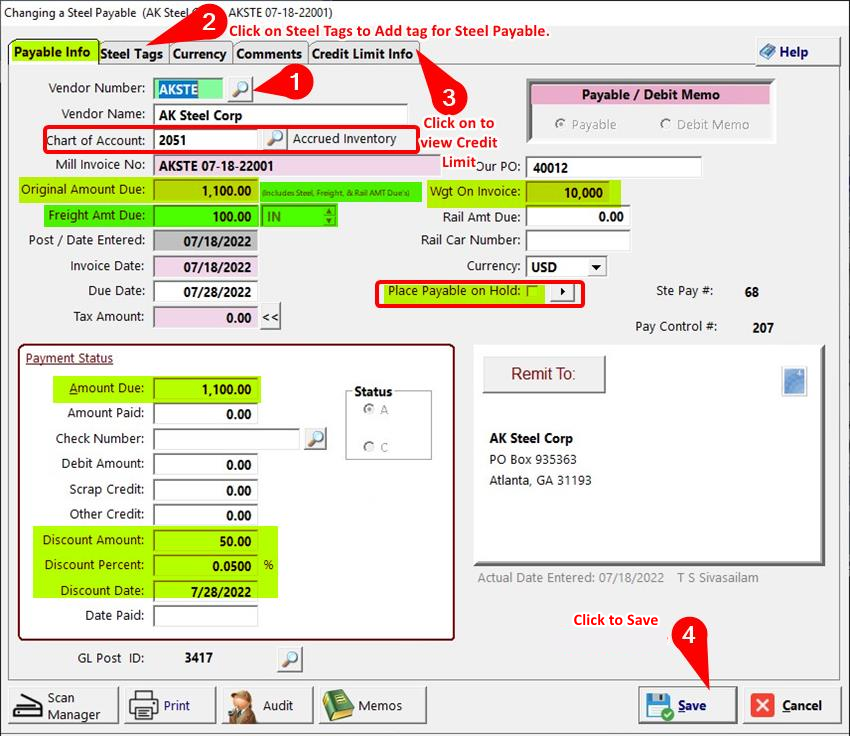Select status C radio button
Image resolution: width=850 pixels, height=736 pixels.
tap(369, 447)
